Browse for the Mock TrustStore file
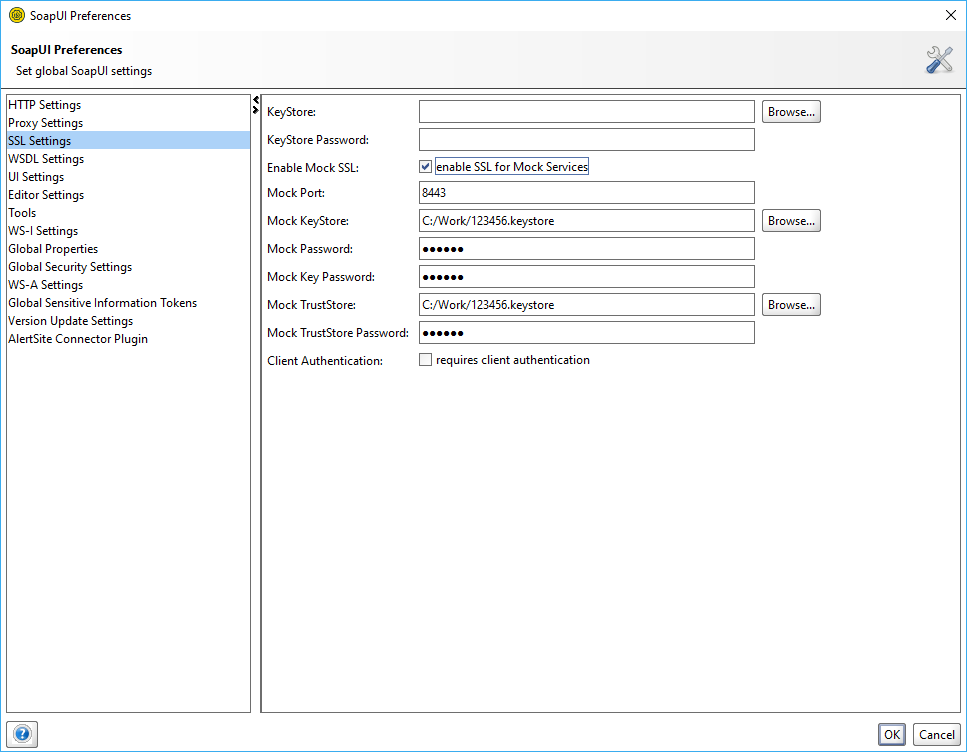 coord(790,304)
